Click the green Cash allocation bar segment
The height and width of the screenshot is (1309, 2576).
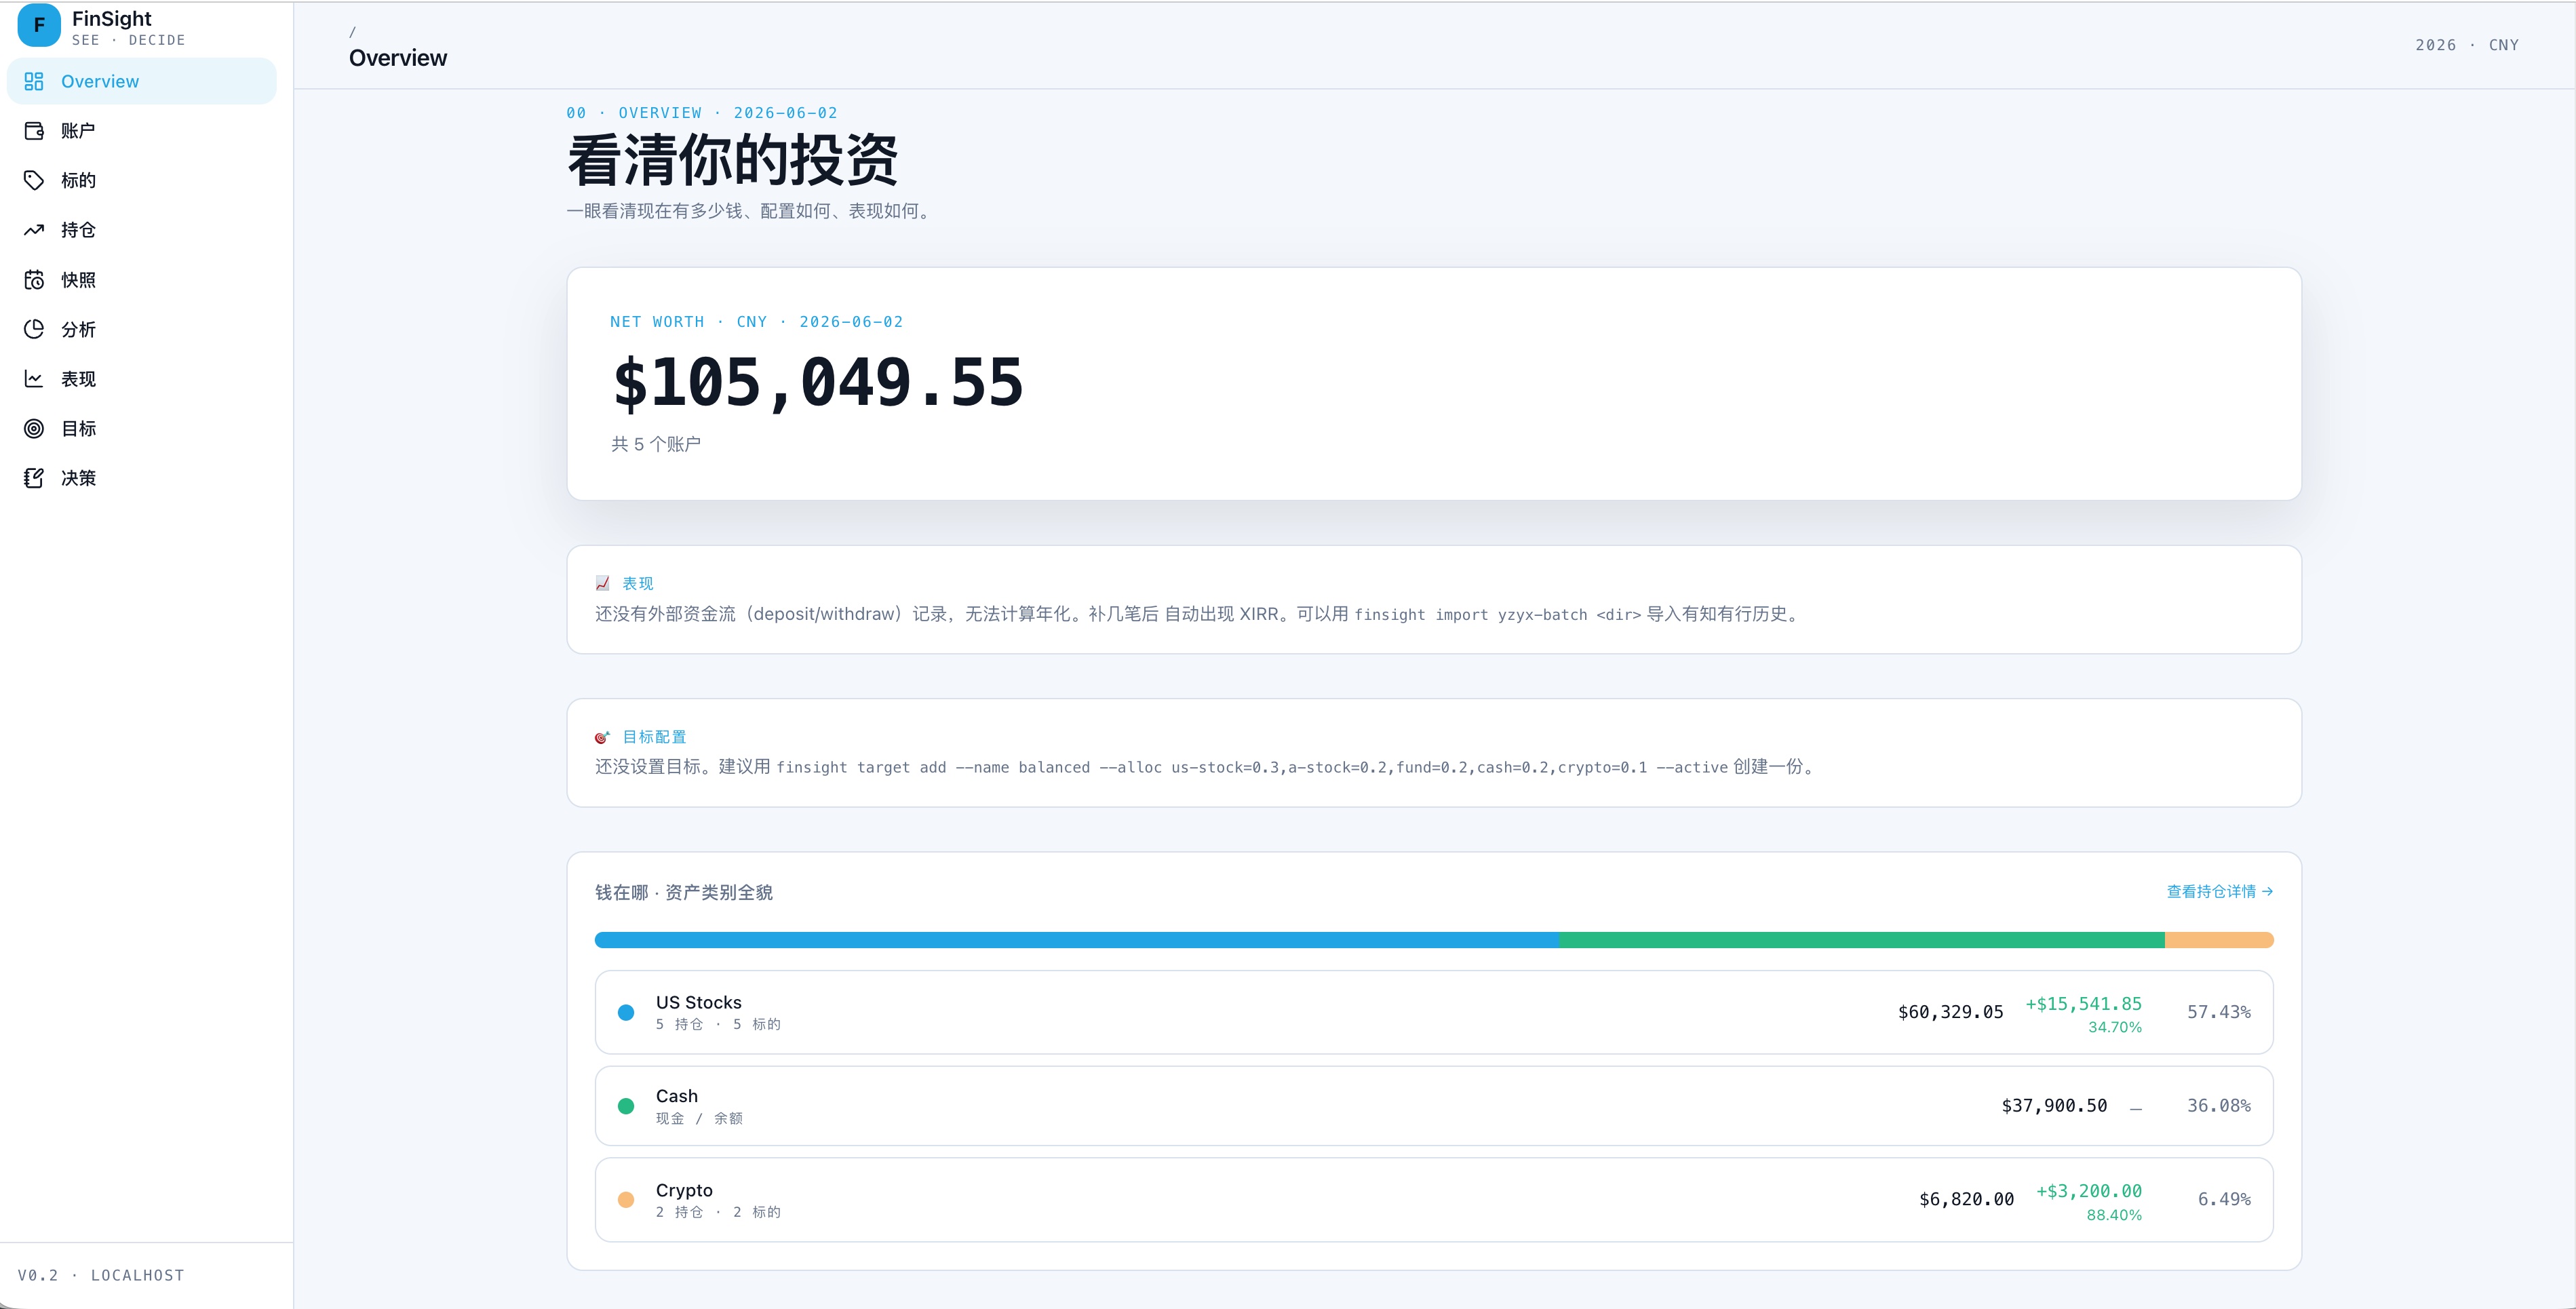(x=1862, y=940)
